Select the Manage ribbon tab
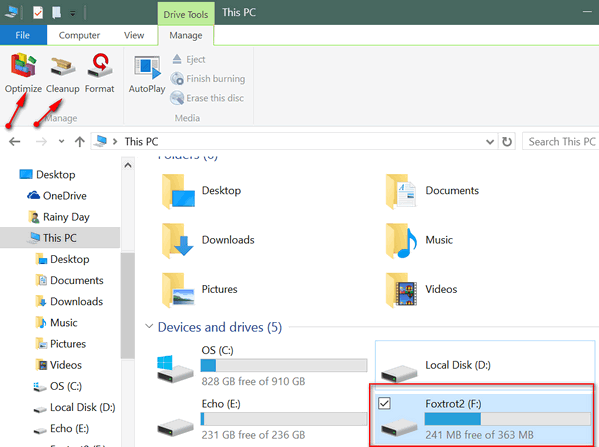The image size is (599, 447). (186, 35)
